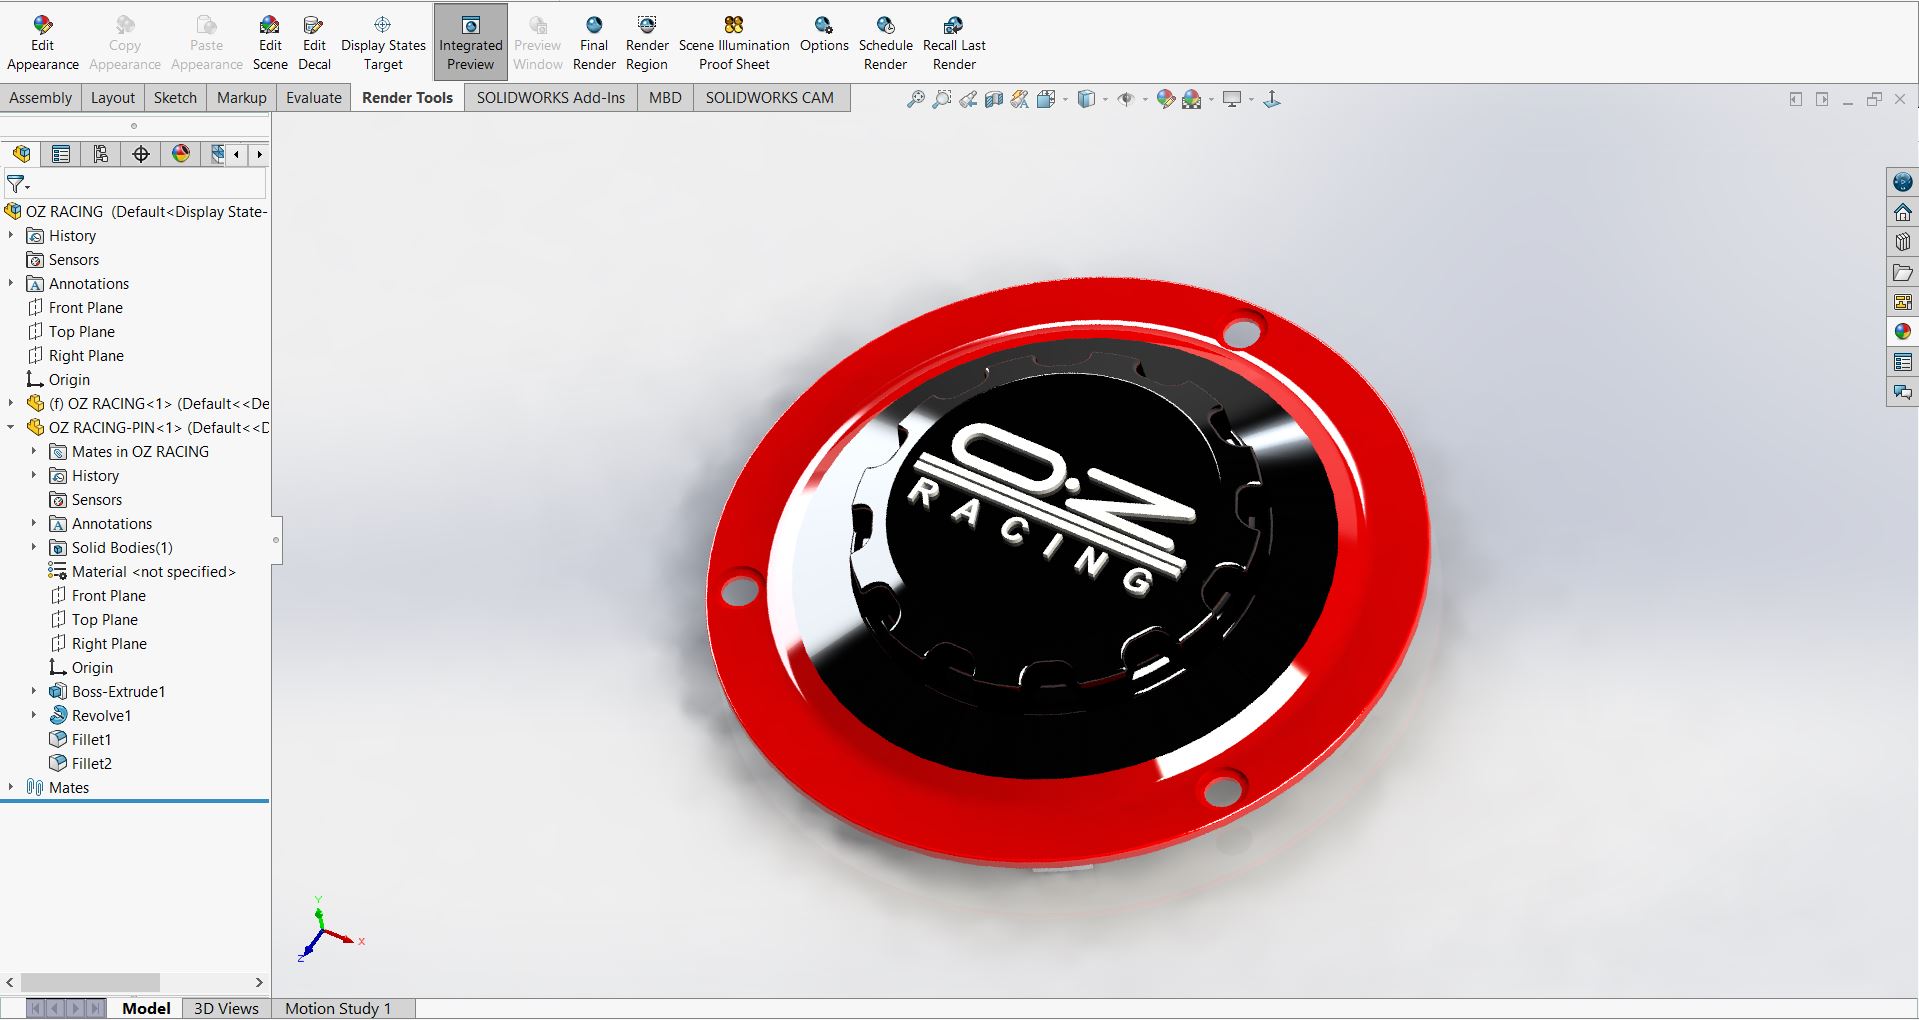Select Material <not specified> item
1919x1020 pixels.
tap(142, 571)
